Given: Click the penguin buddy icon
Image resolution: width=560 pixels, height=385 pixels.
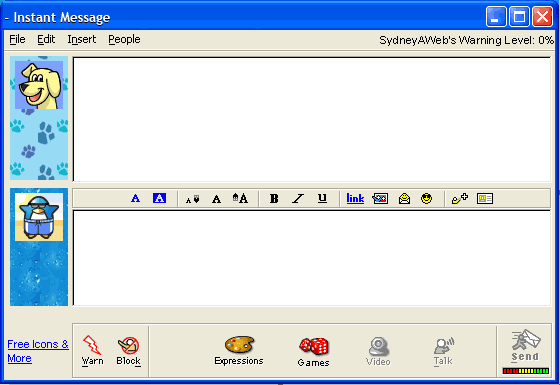Looking at the screenshot, I should point(39,217).
